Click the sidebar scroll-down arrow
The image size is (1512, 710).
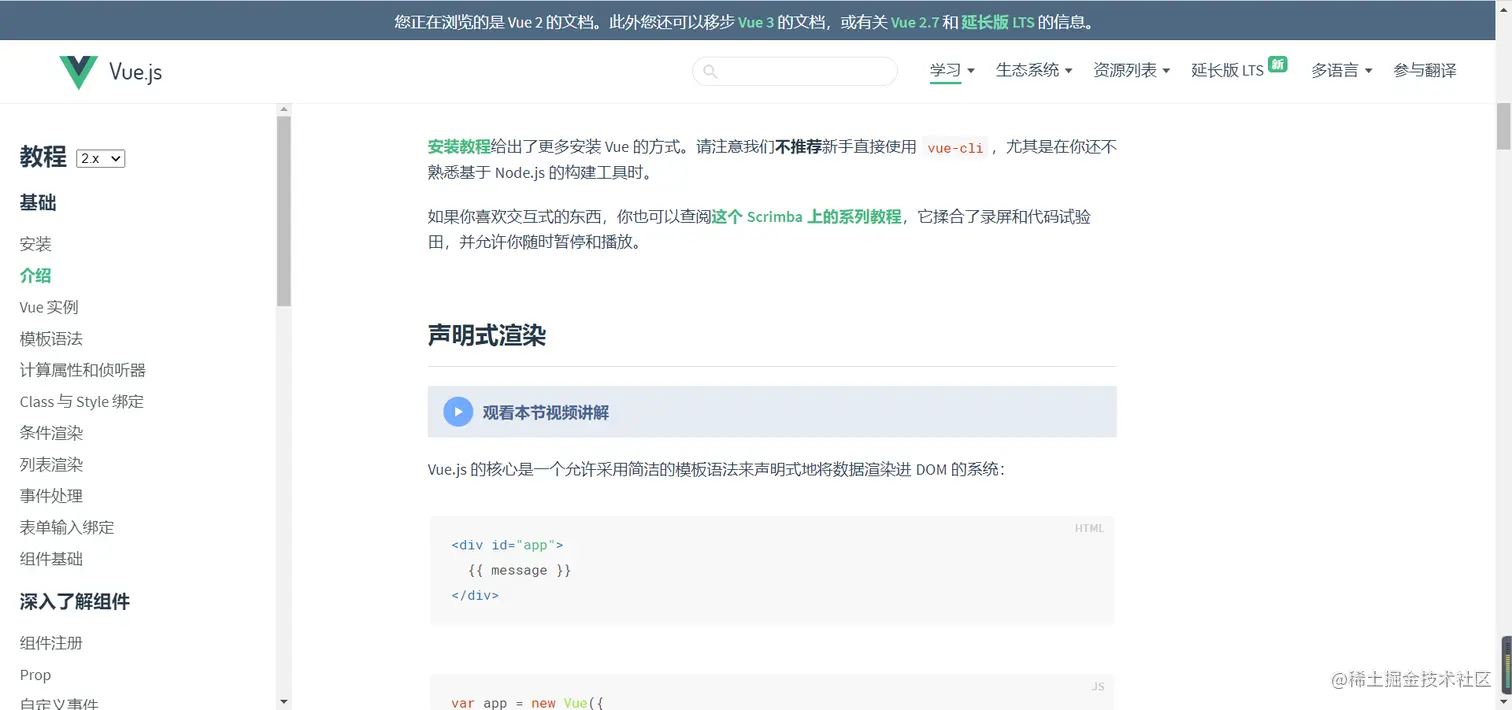(x=284, y=702)
